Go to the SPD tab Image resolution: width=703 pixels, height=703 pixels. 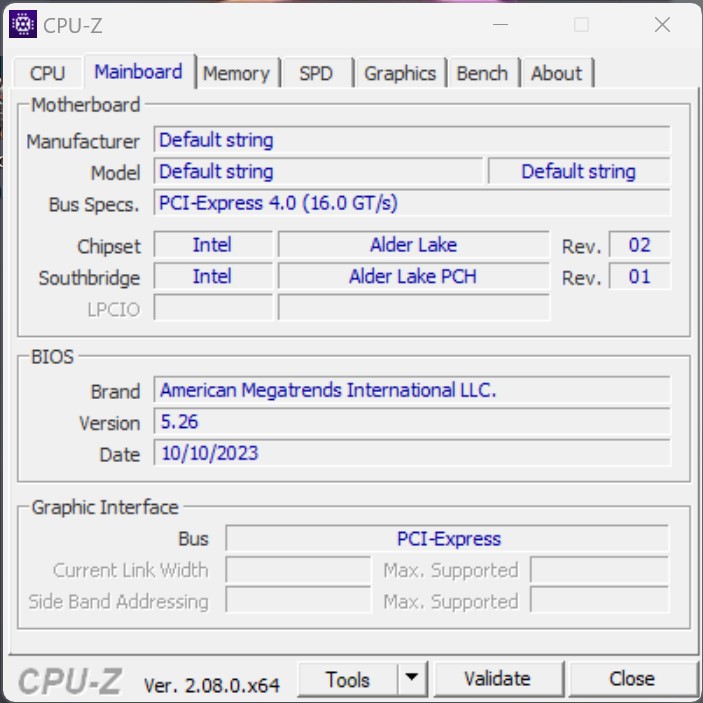[316, 73]
